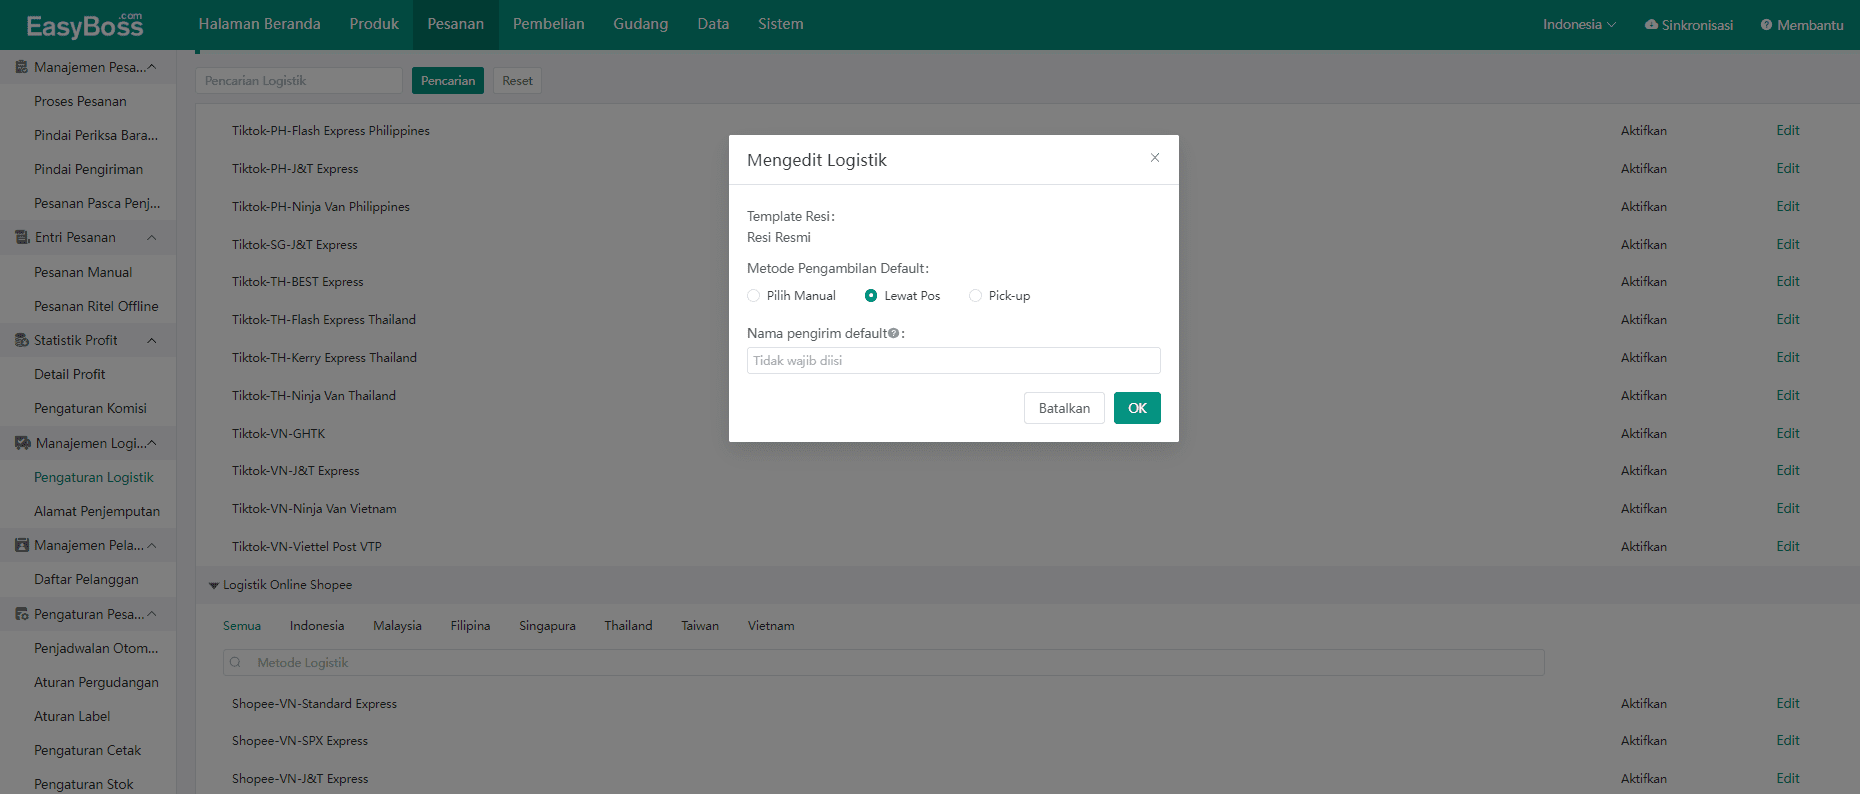
Task: Open Pengaturan Logistik in the sidebar
Action: click(x=94, y=477)
